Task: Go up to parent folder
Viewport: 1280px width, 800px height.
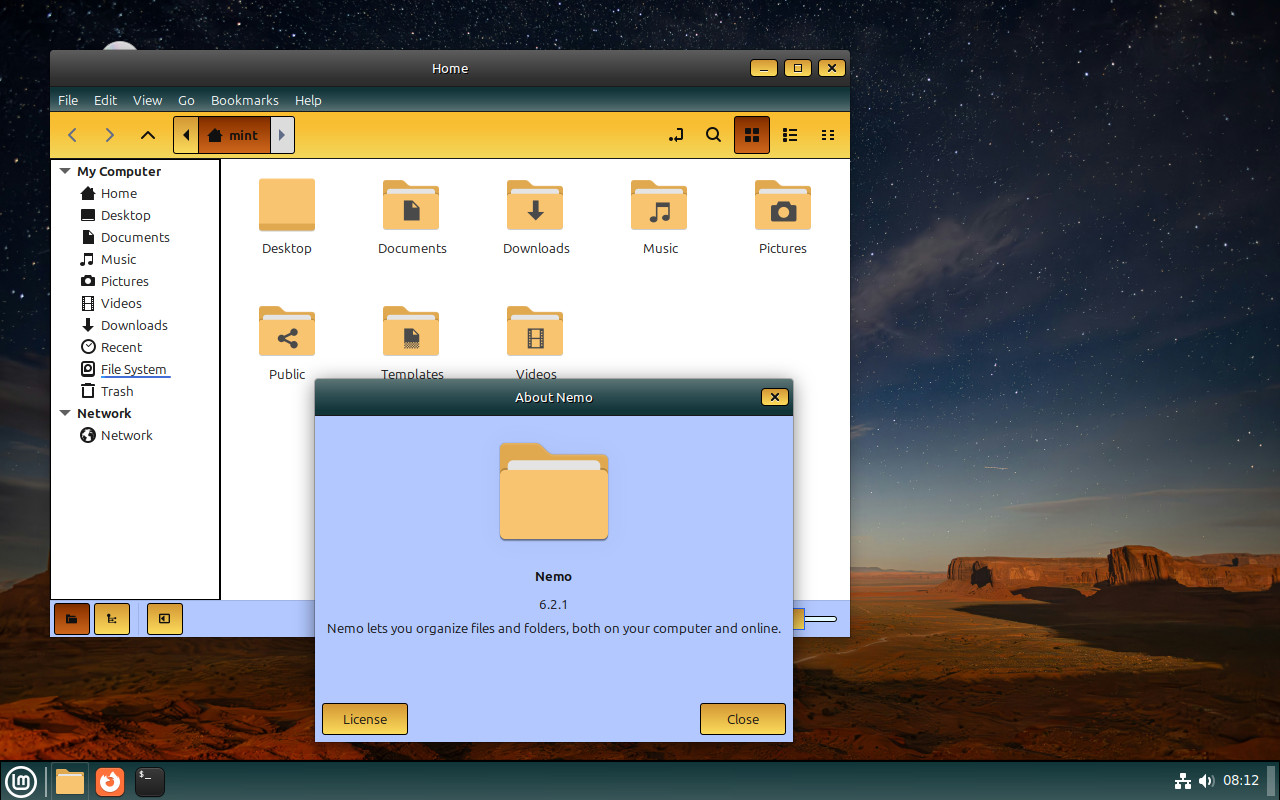Action: point(148,135)
